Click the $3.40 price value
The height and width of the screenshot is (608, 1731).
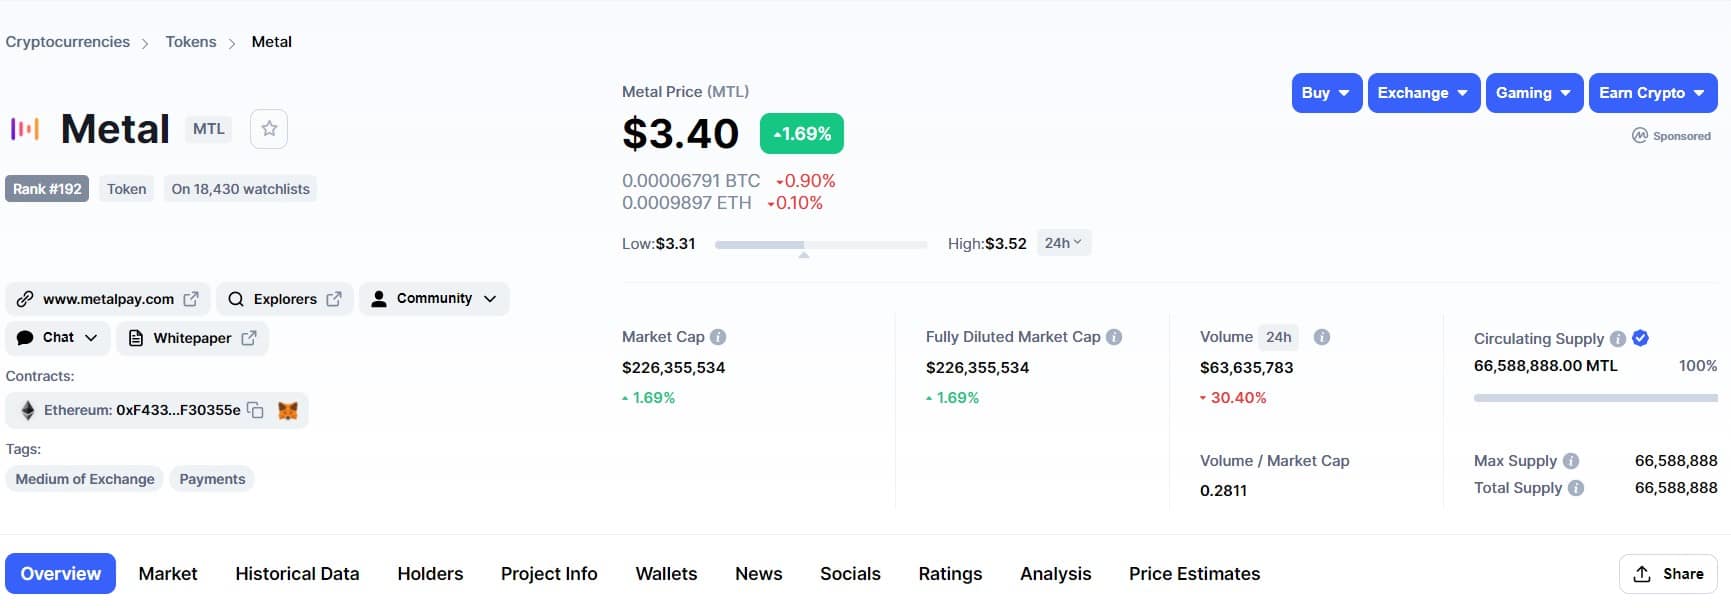680,134
